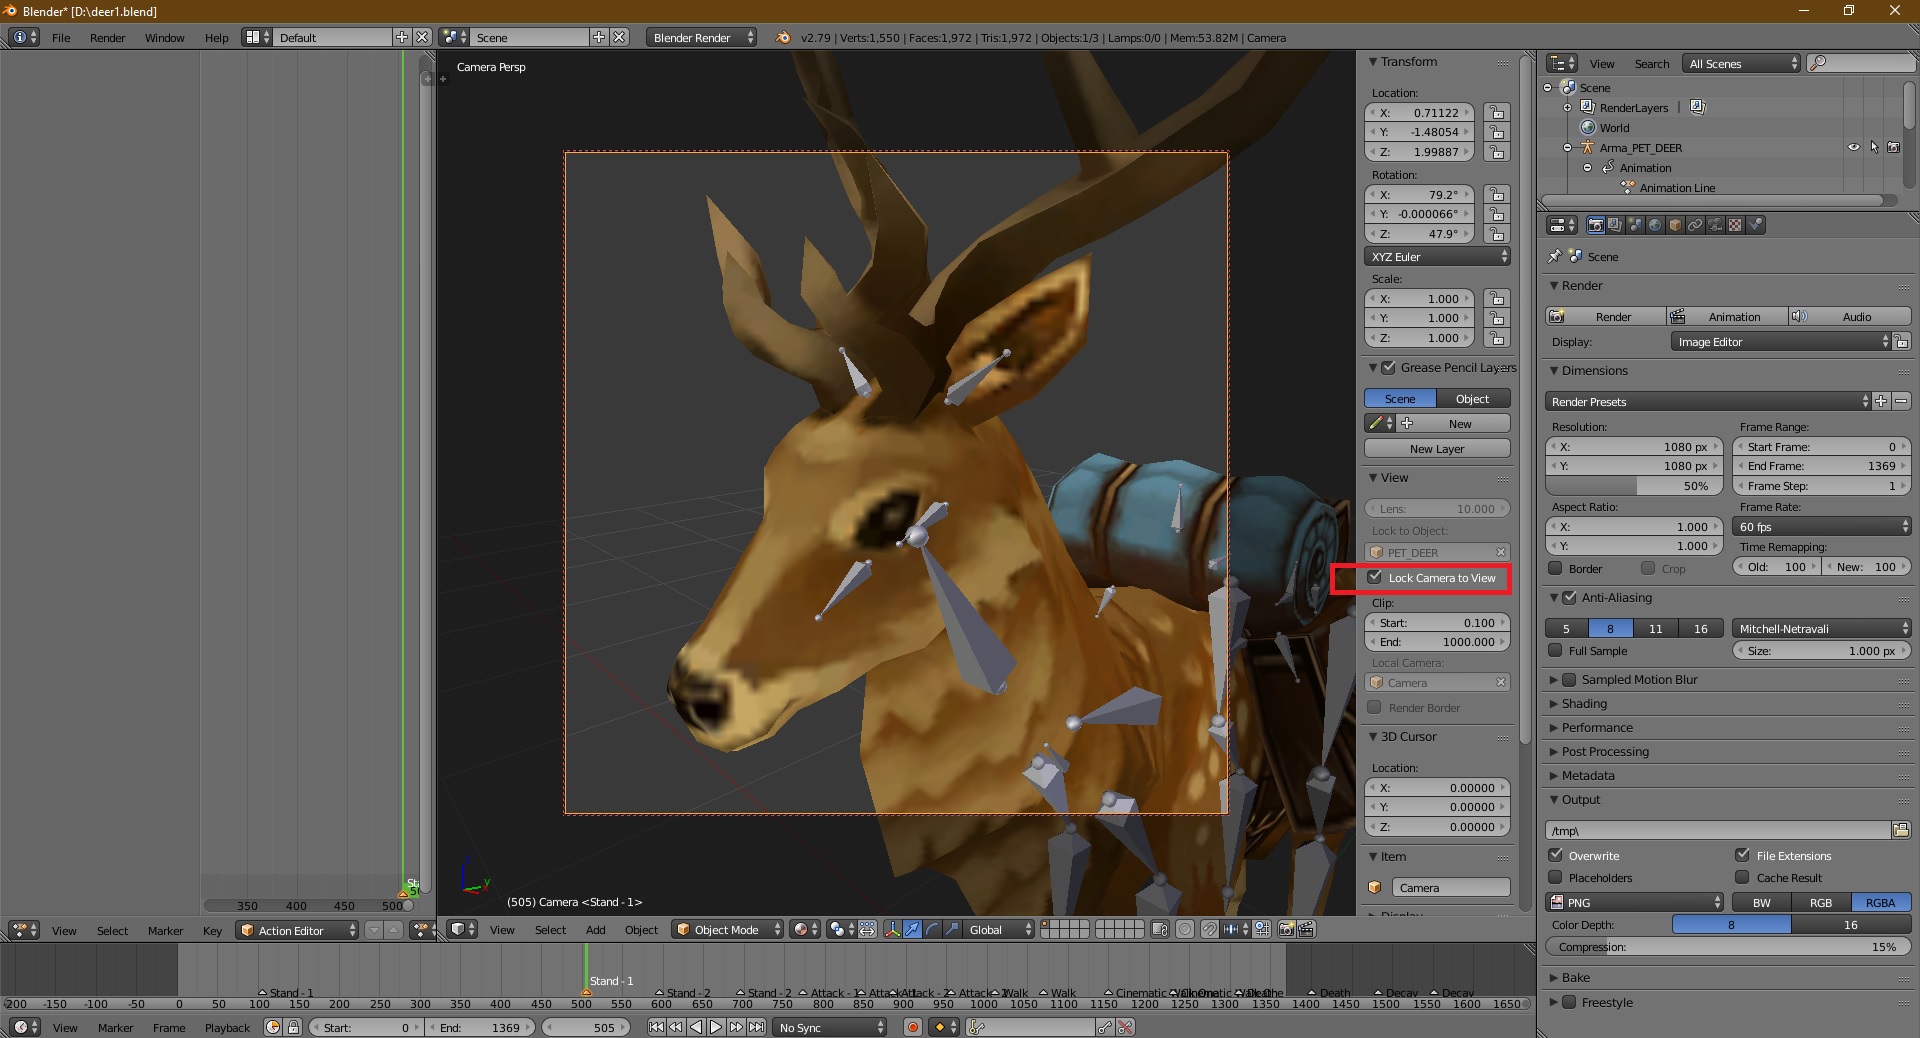The height and width of the screenshot is (1038, 1920).
Task: Click the auto keyframe record button
Action: (912, 1027)
